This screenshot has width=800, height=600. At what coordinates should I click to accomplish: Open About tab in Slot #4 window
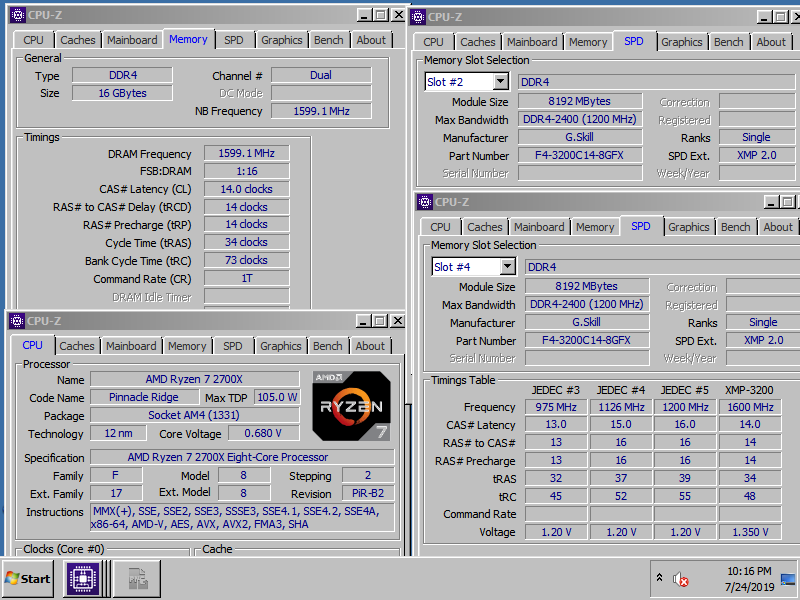778,227
